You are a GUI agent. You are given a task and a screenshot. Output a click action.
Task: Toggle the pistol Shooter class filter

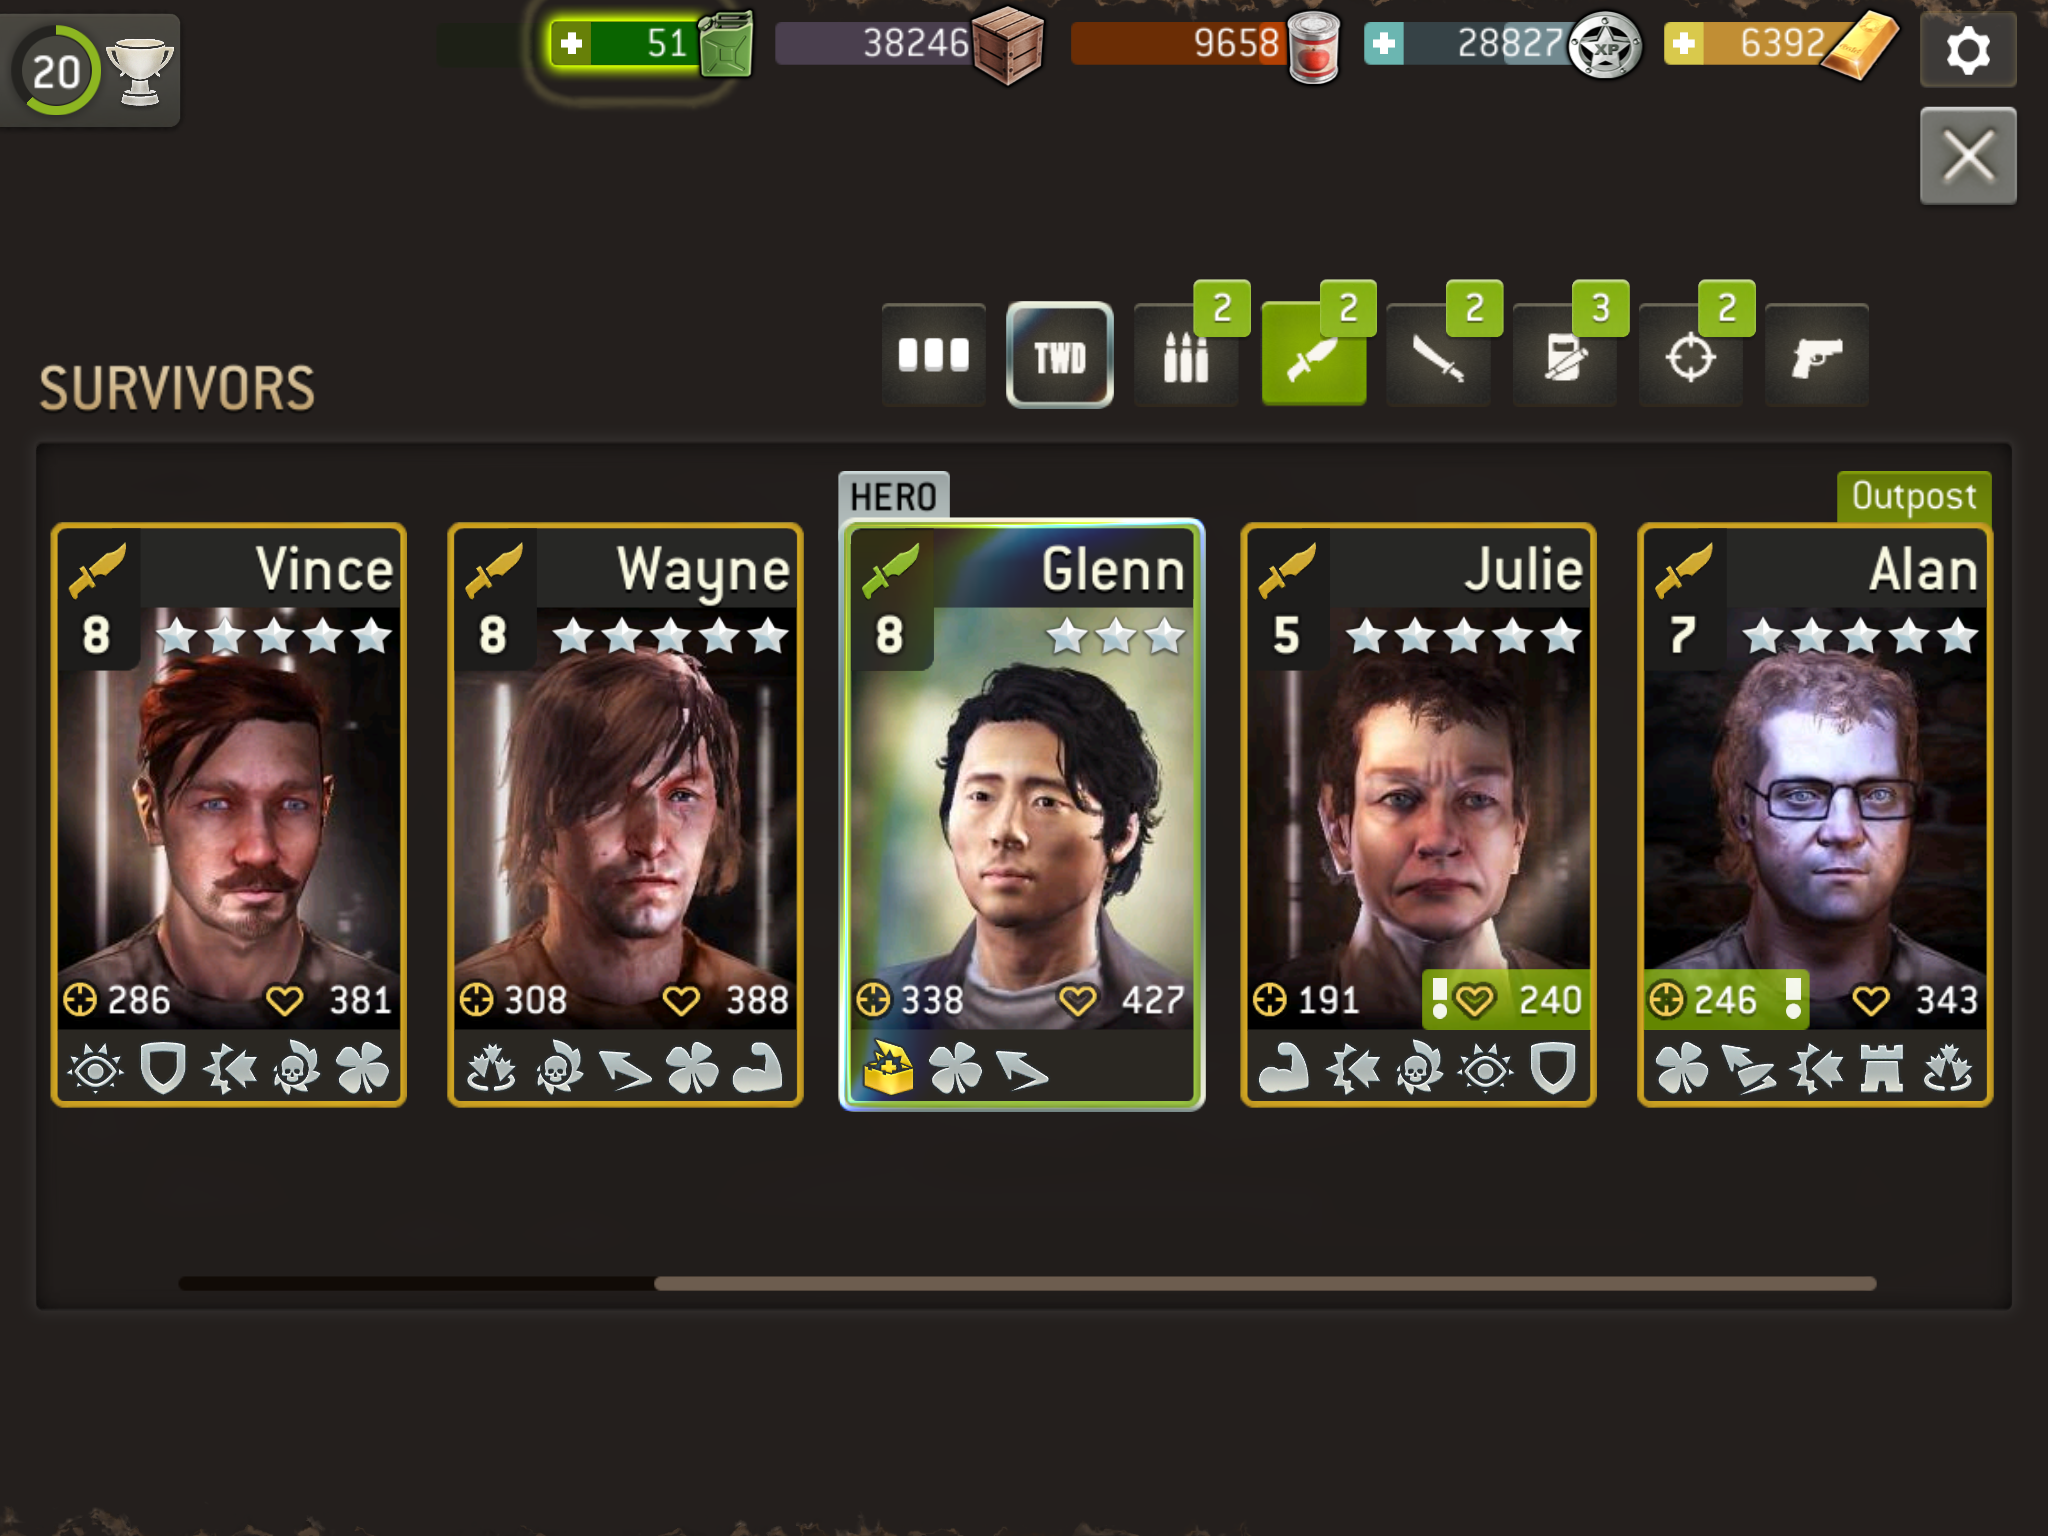pyautogui.click(x=1817, y=355)
